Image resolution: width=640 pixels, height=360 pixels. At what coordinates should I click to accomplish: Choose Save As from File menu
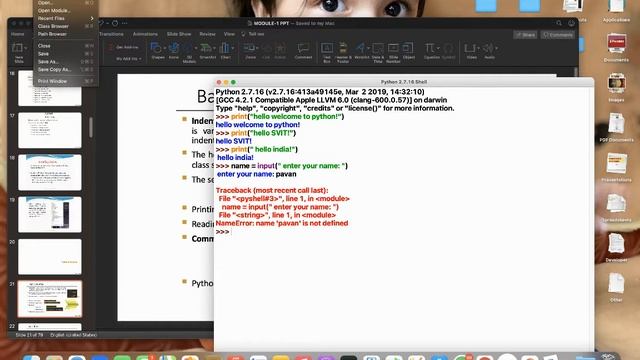(x=65, y=62)
